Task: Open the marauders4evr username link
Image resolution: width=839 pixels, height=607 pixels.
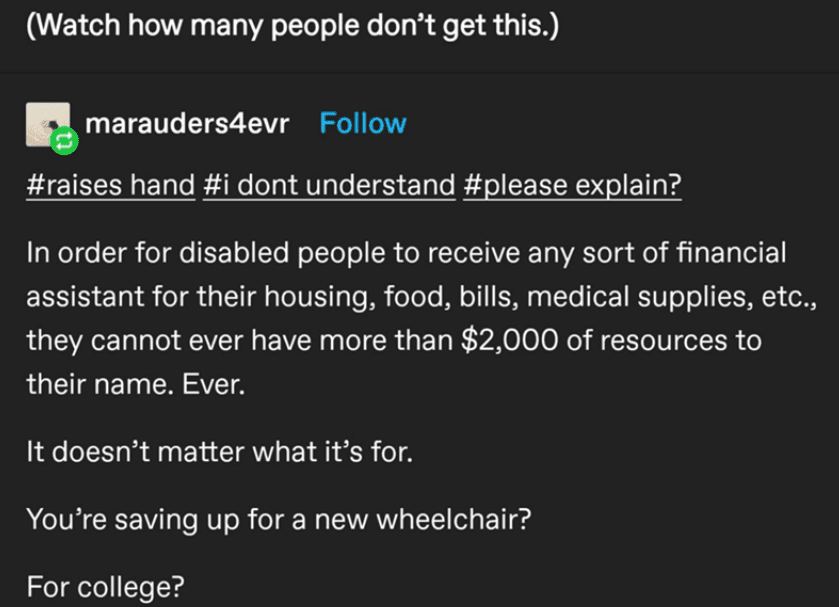Action: [187, 124]
